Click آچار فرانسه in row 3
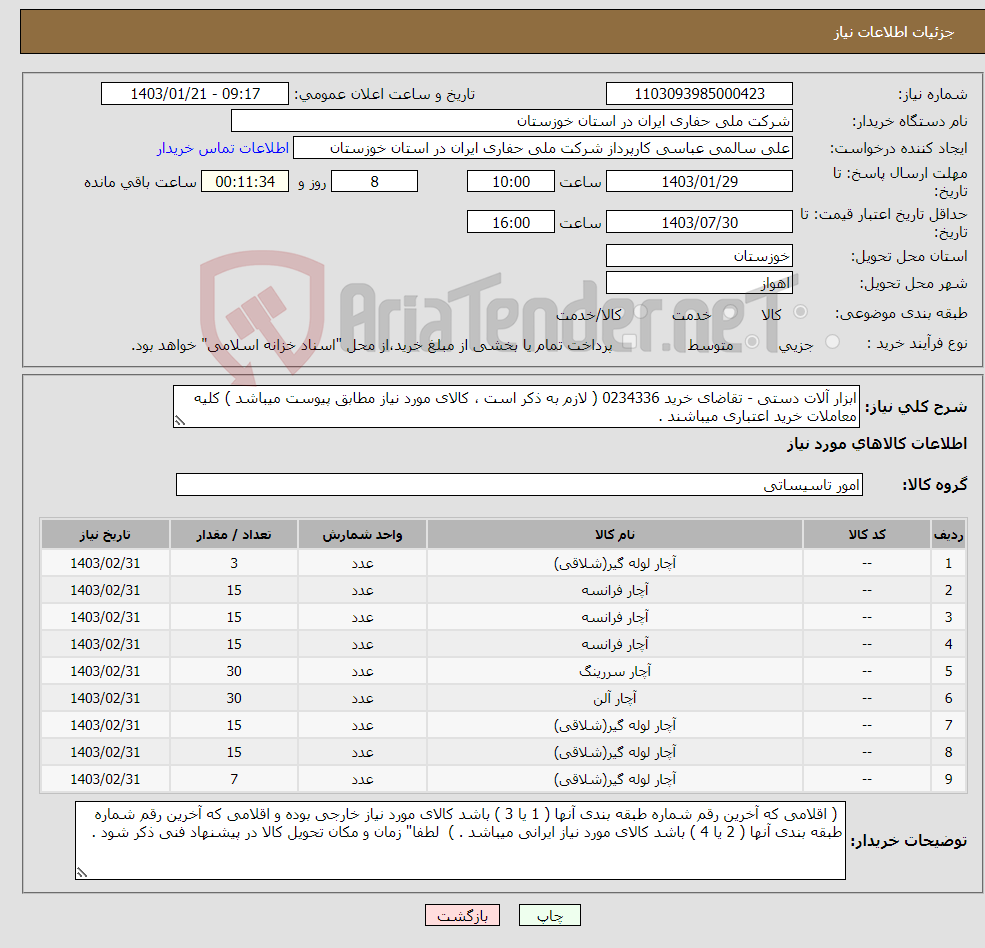This screenshot has height=948, width=985. [x=615, y=618]
